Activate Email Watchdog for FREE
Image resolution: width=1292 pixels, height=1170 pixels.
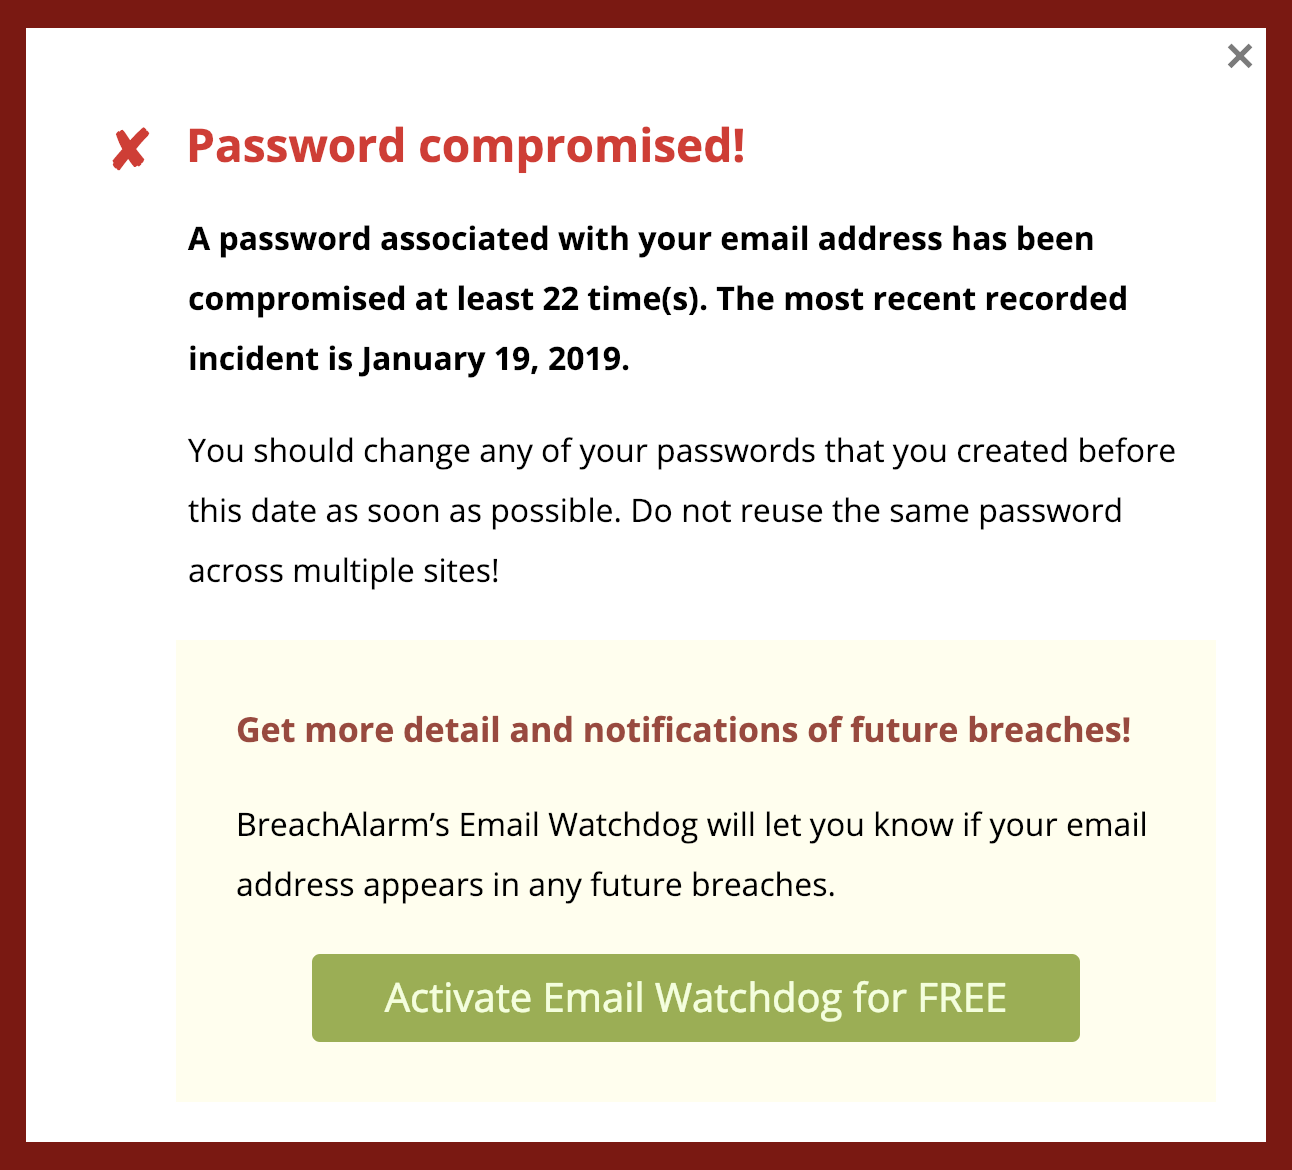click(x=695, y=998)
